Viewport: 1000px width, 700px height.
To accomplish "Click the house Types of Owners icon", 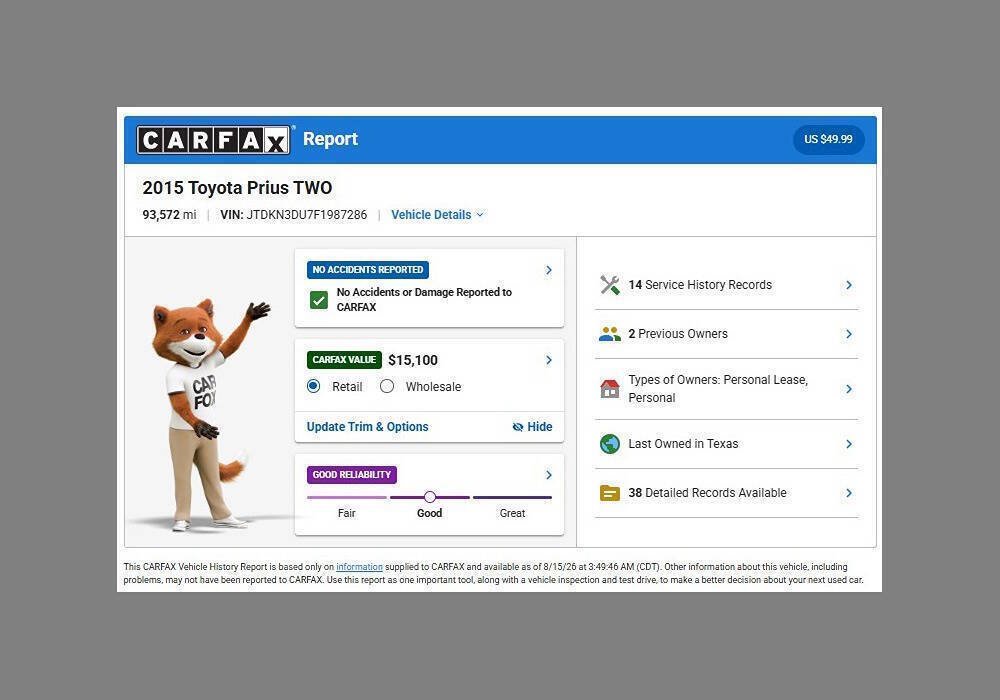I will point(610,389).
